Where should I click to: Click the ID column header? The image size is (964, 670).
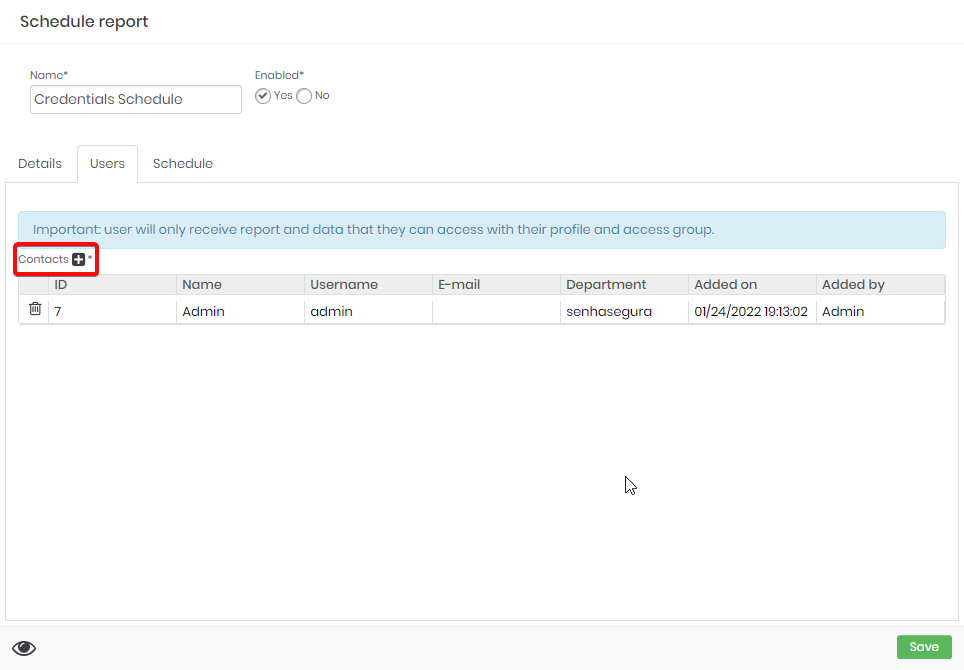coord(113,285)
